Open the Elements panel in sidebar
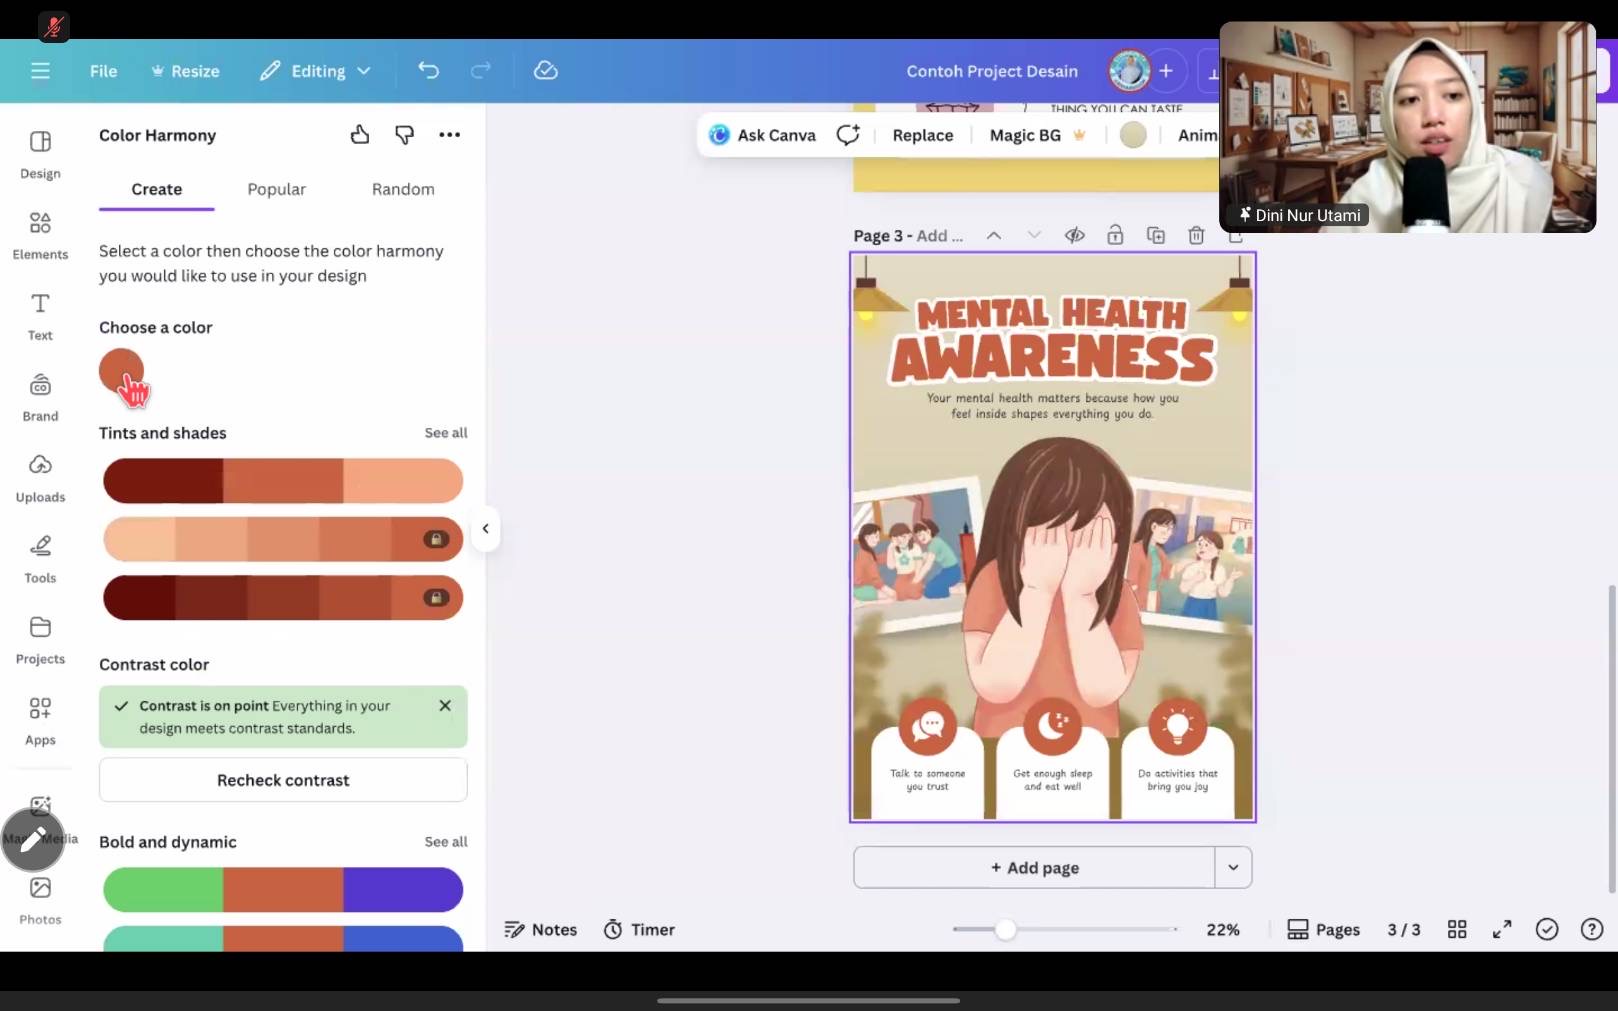The height and width of the screenshot is (1011, 1618). tap(40, 234)
